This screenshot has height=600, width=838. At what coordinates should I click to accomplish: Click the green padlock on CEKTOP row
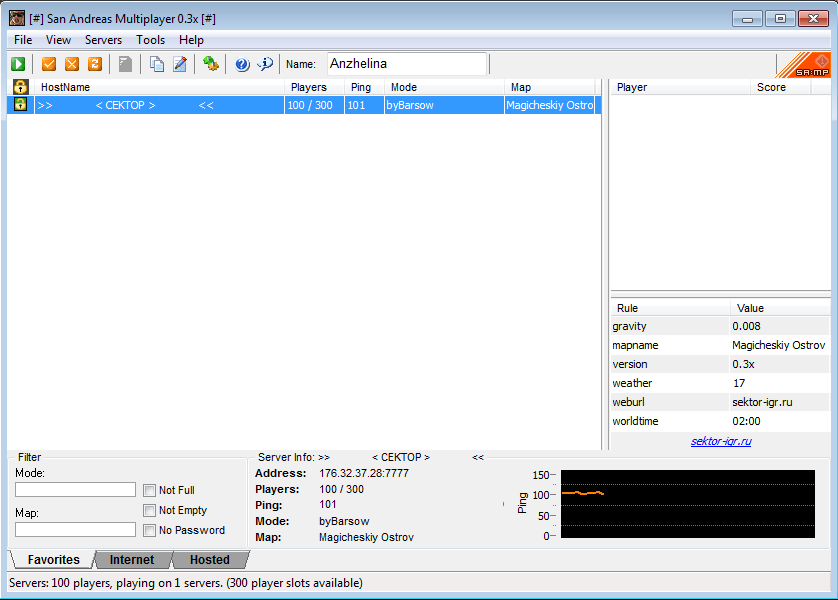pos(20,104)
